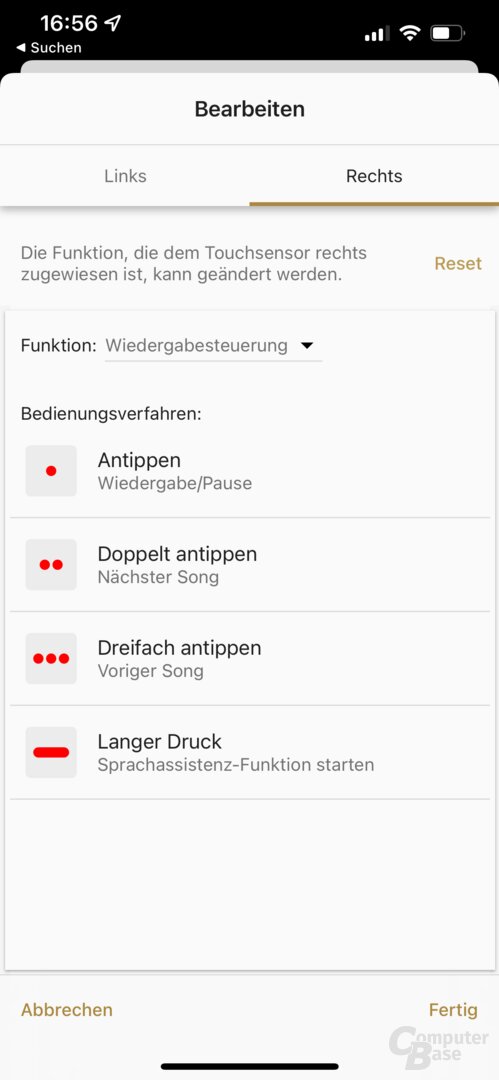Tap Fertig to finish editing
The image size is (499, 1080).
(x=453, y=1010)
